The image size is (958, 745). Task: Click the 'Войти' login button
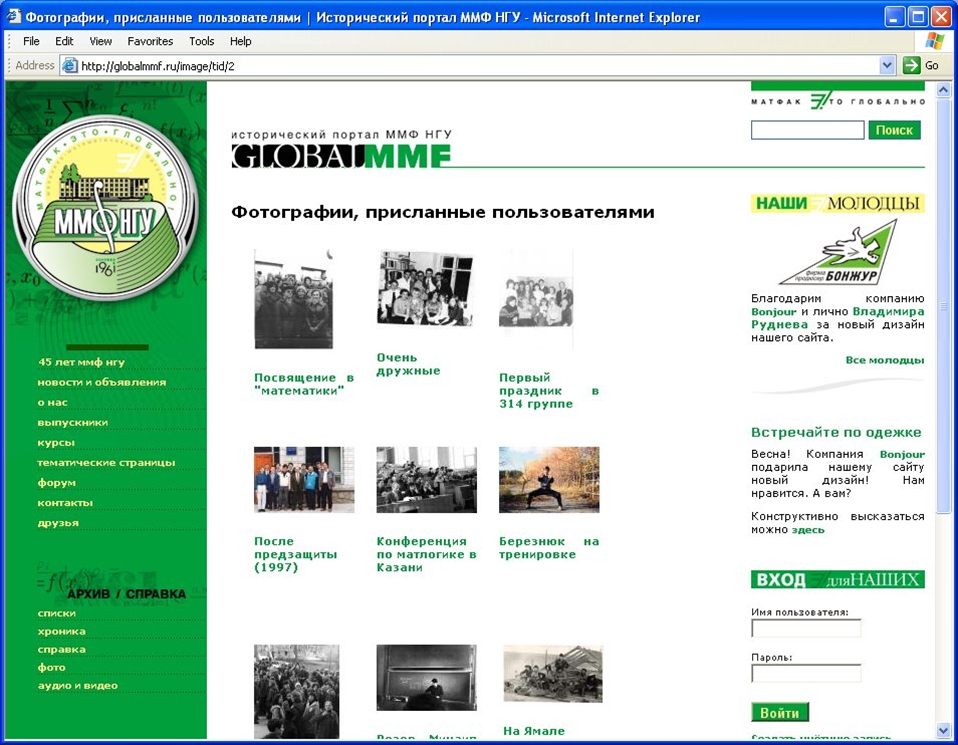point(780,713)
